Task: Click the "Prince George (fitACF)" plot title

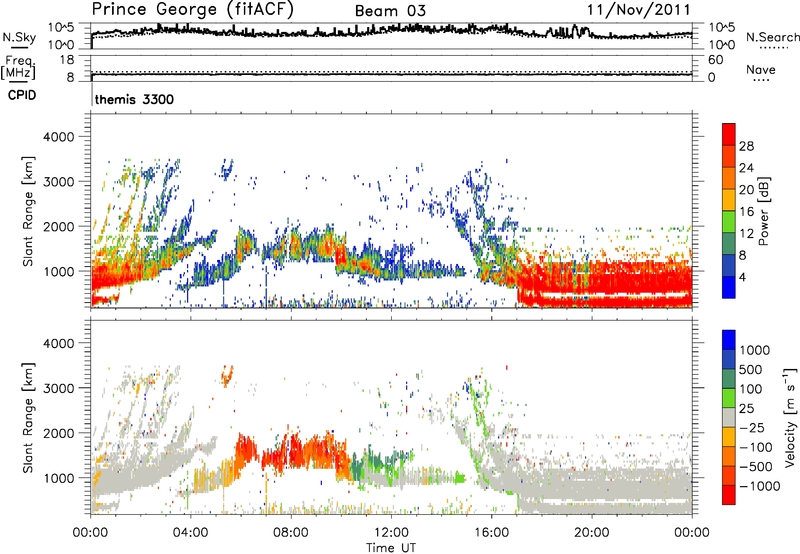Action: [x=193, y=10]
